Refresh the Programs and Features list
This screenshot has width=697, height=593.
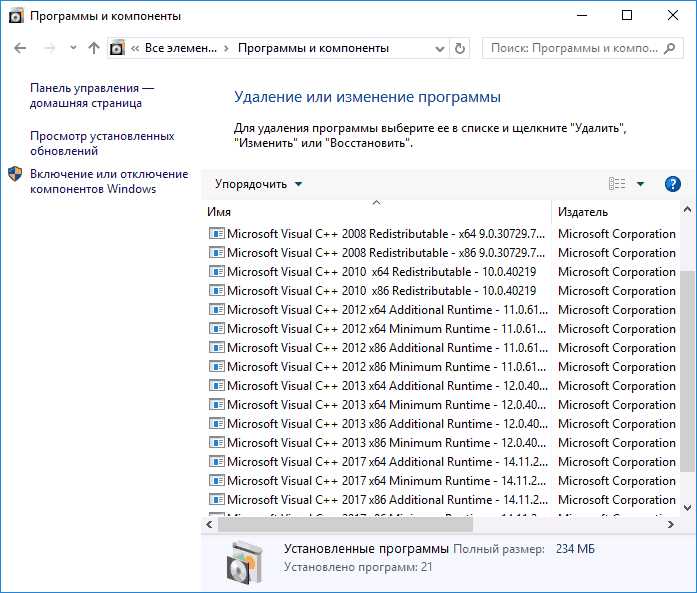point(460,48)
